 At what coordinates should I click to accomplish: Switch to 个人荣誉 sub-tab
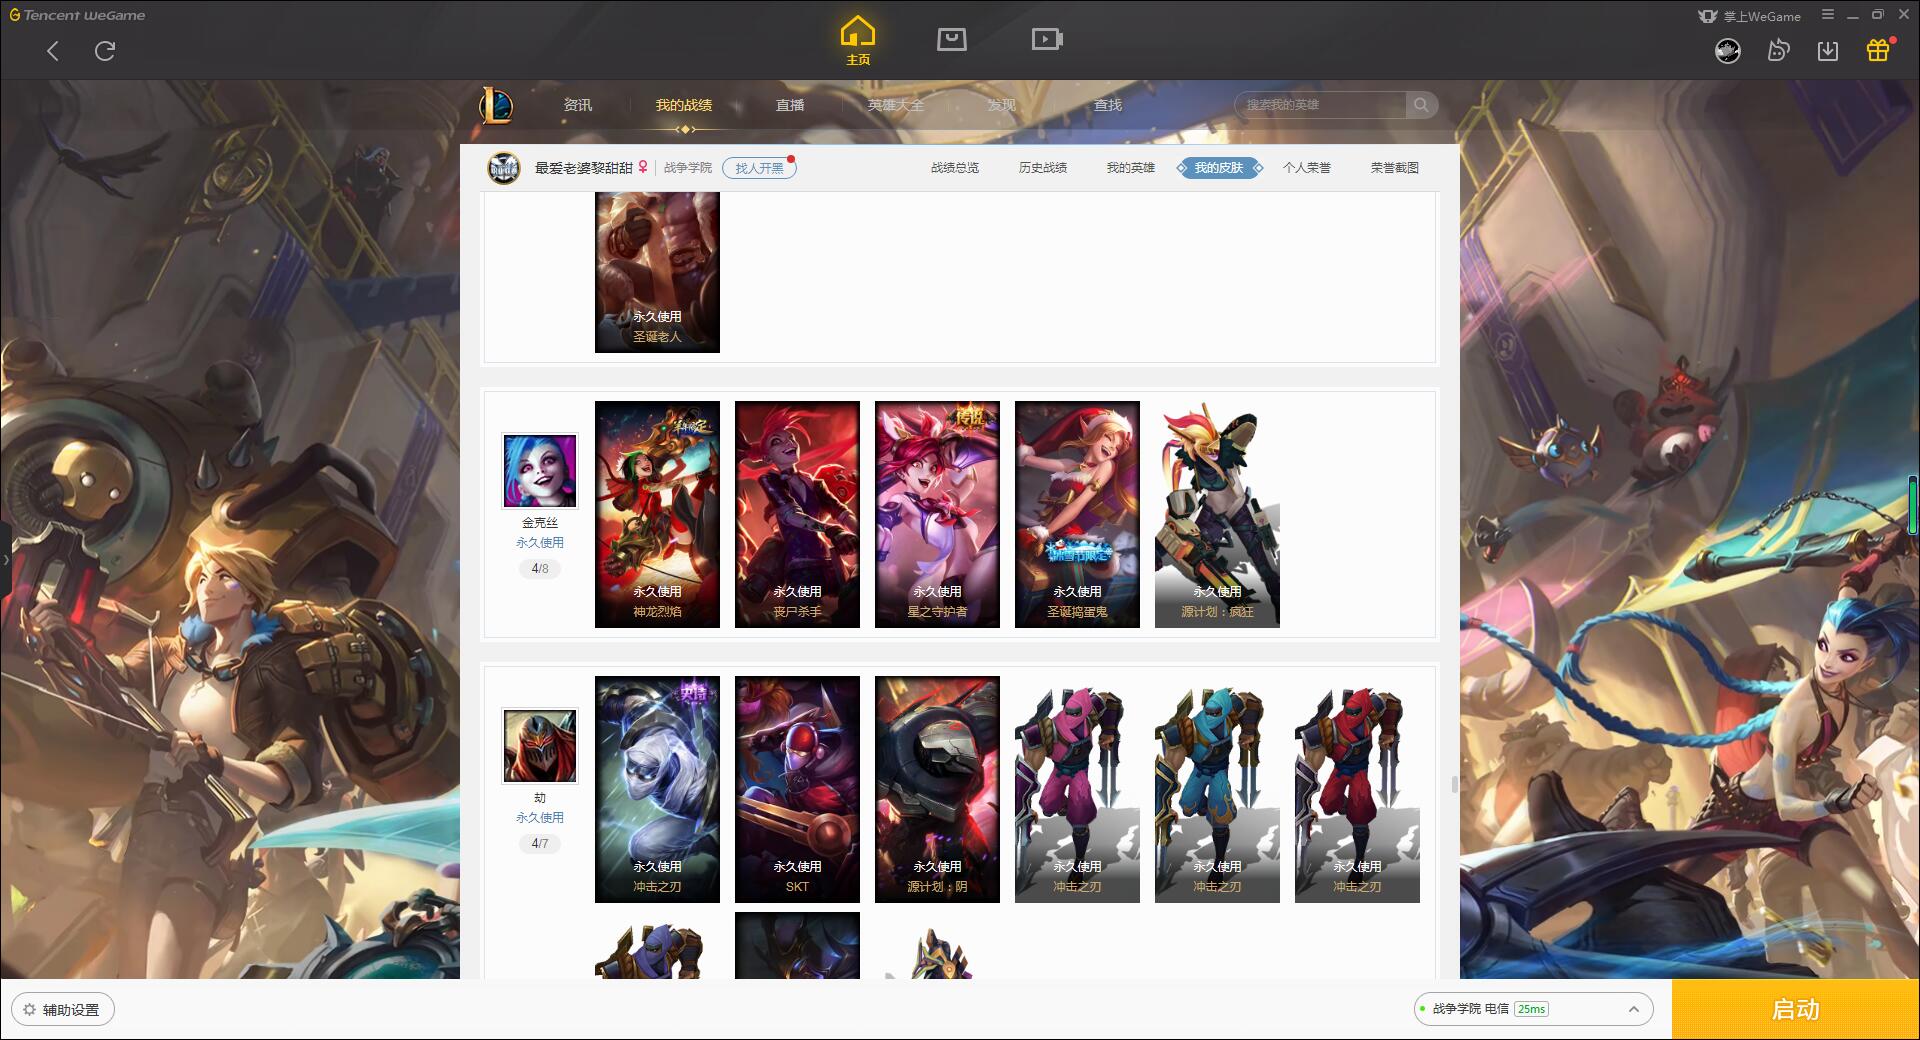click(x=1307, y=168)
